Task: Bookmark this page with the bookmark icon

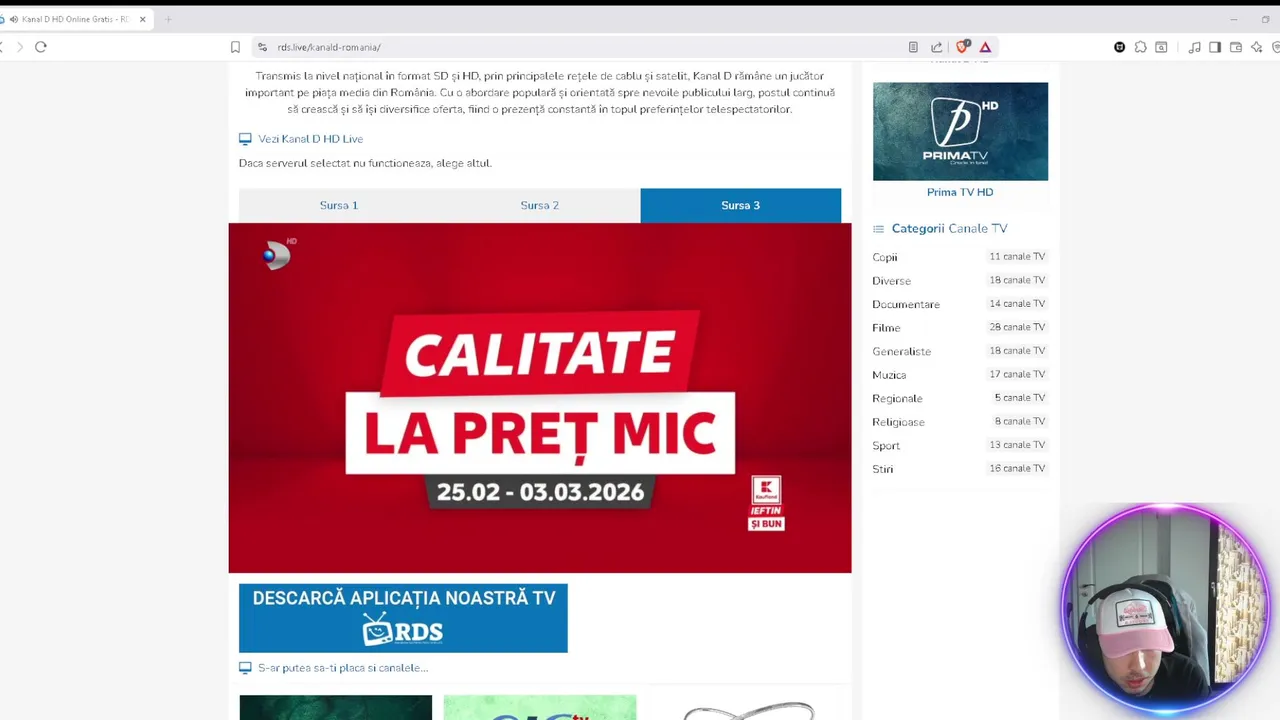Action: (x=235, y=47)
